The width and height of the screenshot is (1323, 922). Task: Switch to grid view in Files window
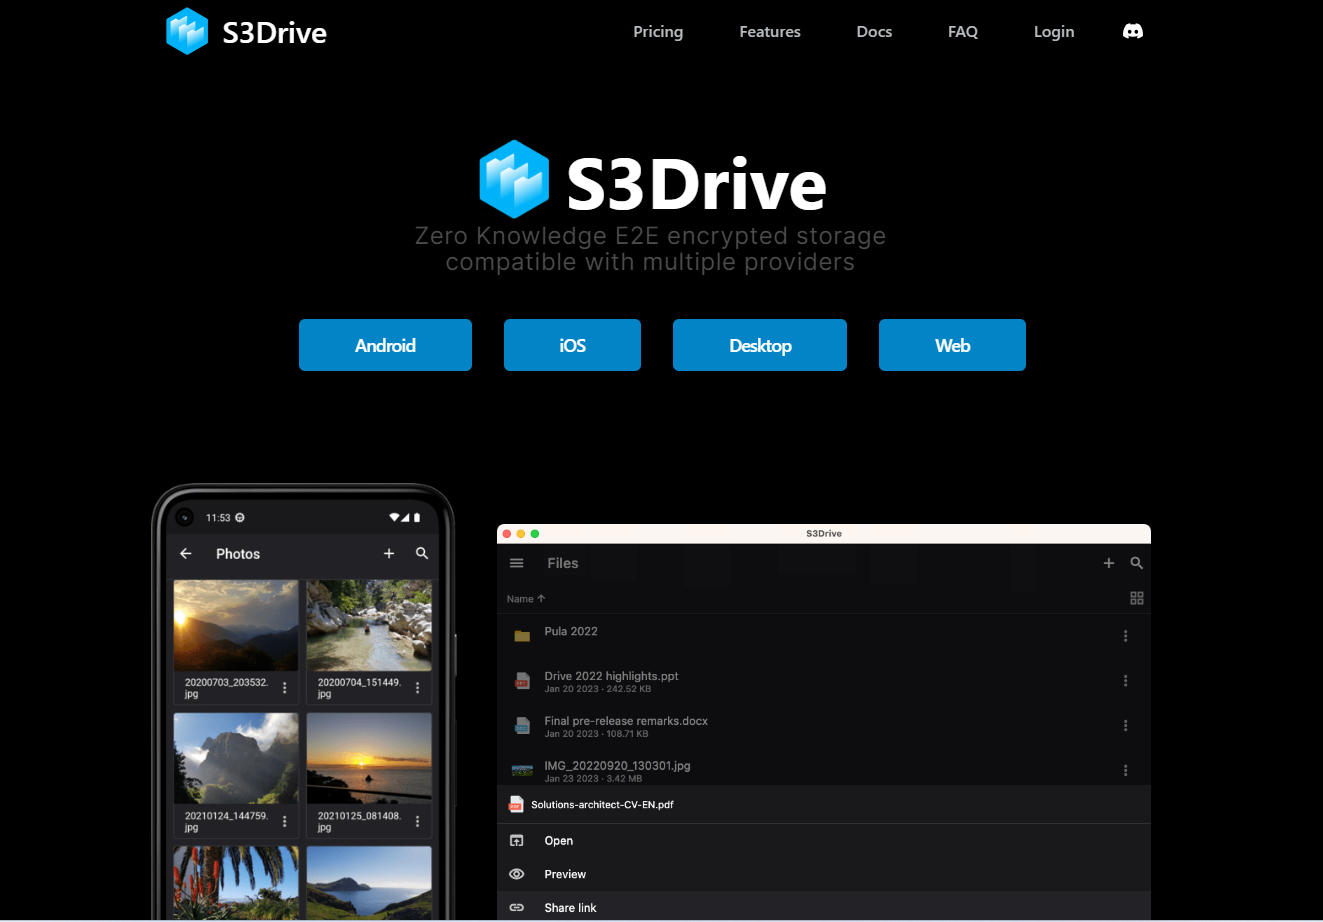pyautogui.click(x=1137, y=598)
